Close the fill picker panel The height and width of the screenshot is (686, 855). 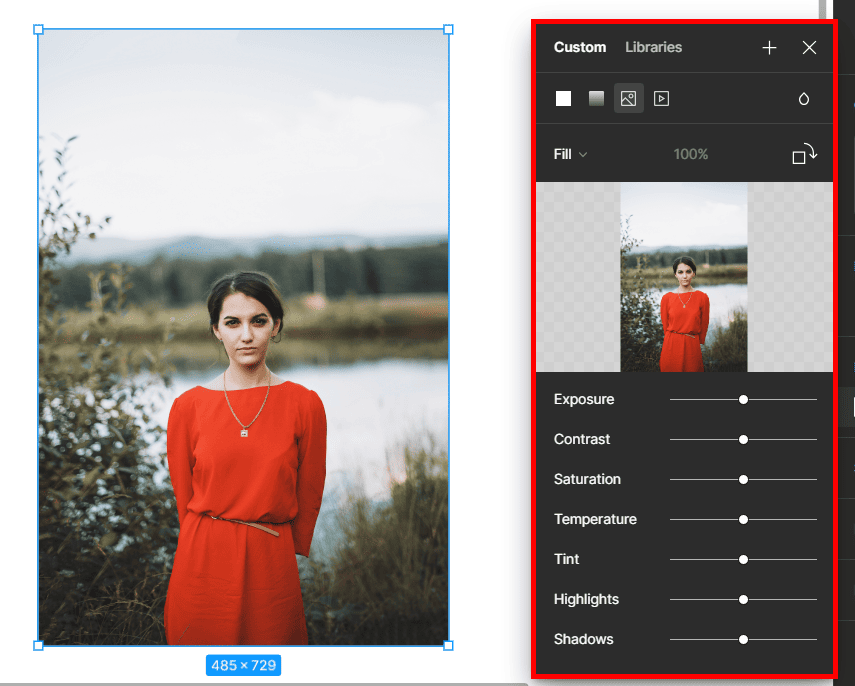tap(809, 48)
